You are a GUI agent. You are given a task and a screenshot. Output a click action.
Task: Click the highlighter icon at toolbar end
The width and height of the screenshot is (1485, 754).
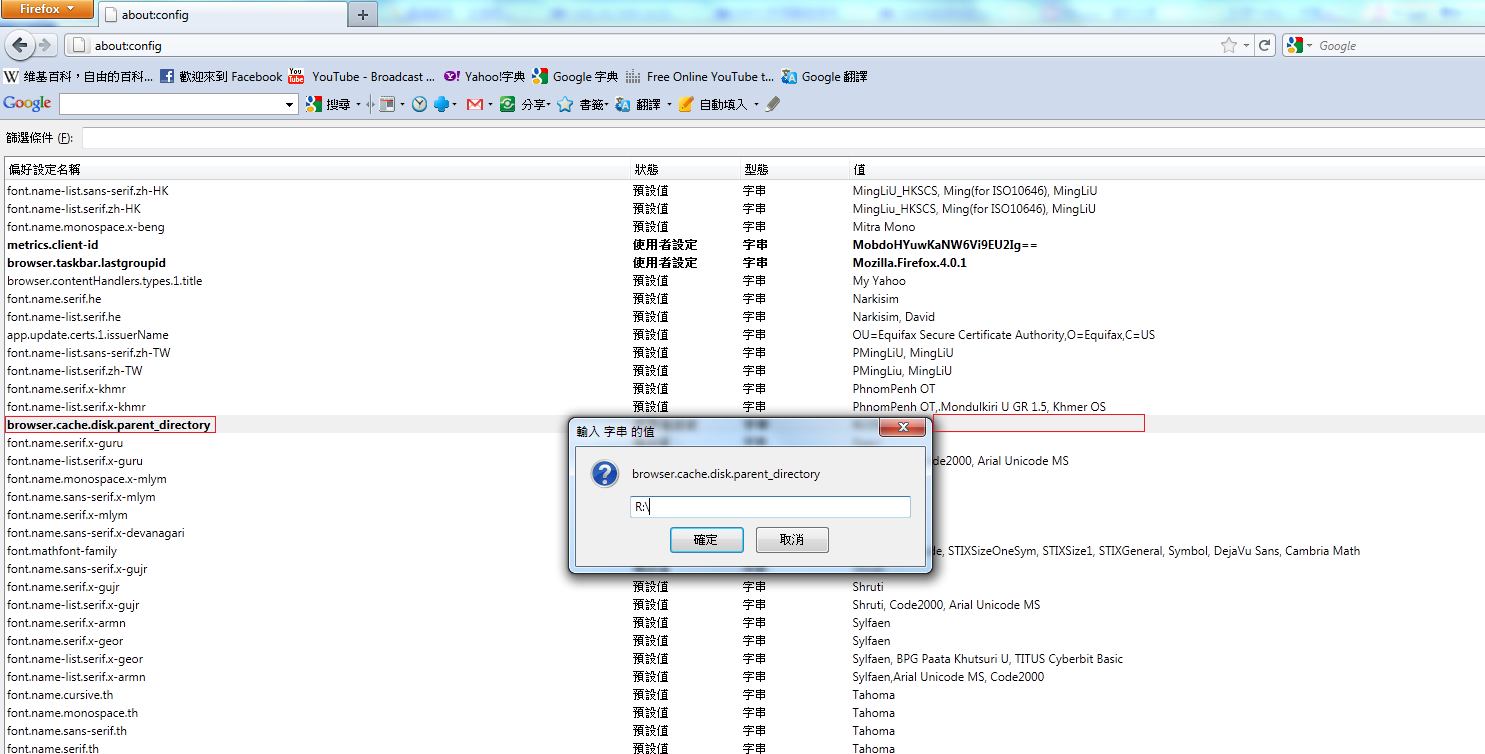pyautogui.click(x=772, y=103)
